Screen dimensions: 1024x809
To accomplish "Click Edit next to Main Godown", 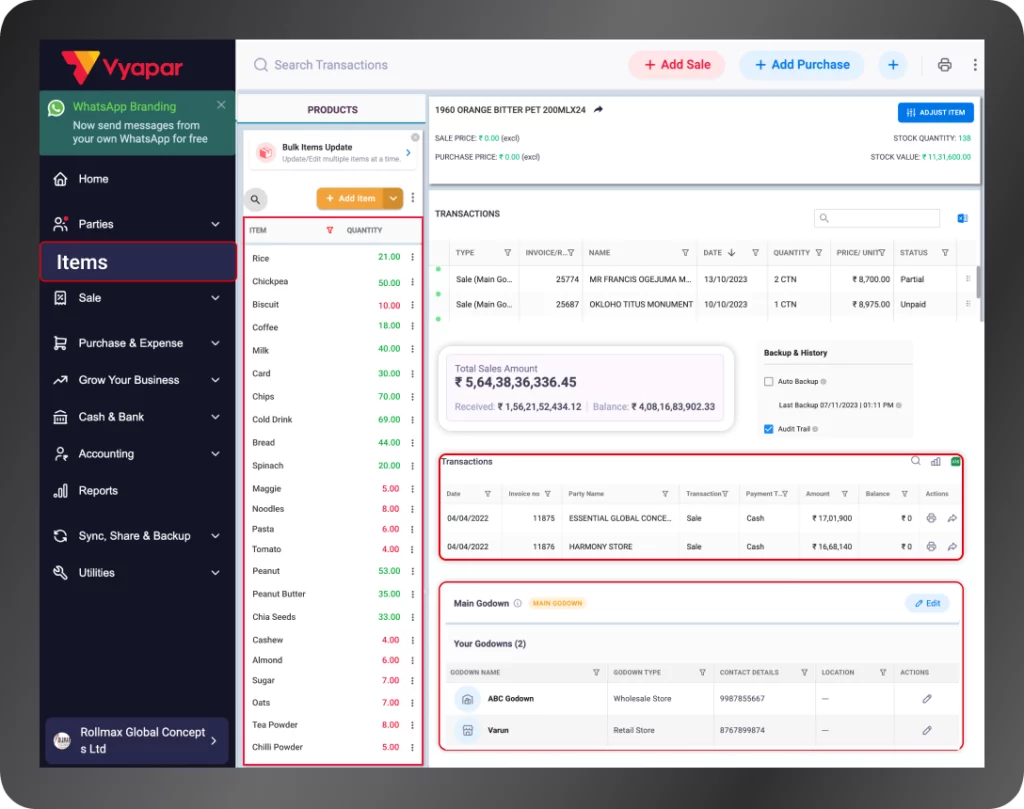I will pos(926,603).
